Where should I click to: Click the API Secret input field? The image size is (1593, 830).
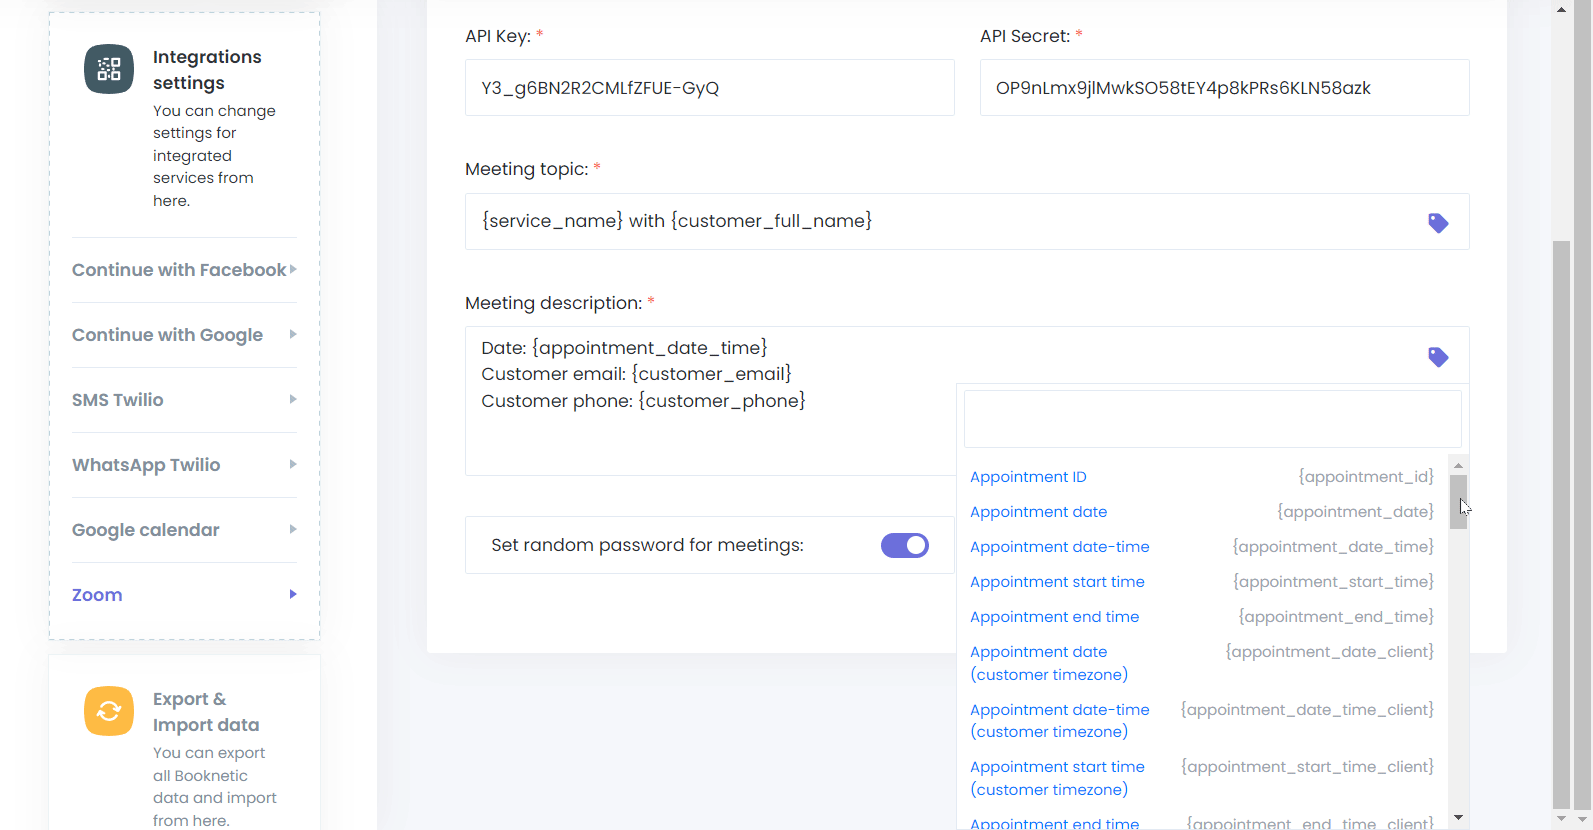[1224, 88]
